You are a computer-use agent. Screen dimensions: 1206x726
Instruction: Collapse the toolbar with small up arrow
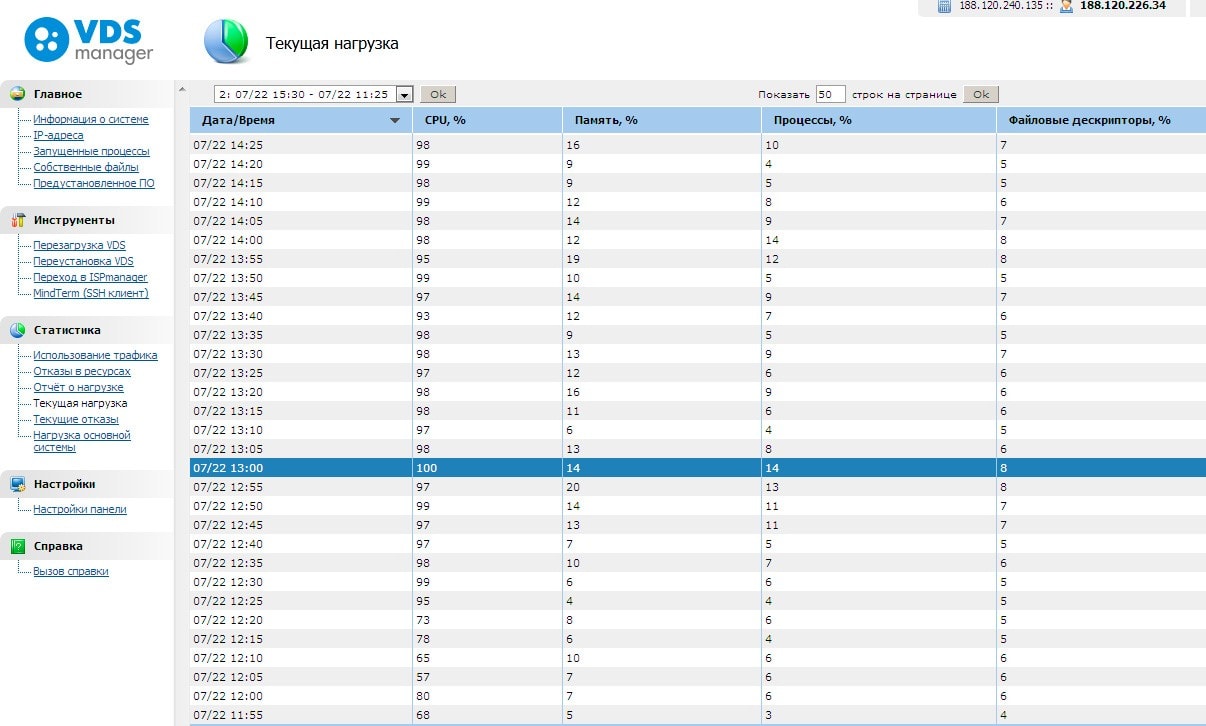[182, 90]
